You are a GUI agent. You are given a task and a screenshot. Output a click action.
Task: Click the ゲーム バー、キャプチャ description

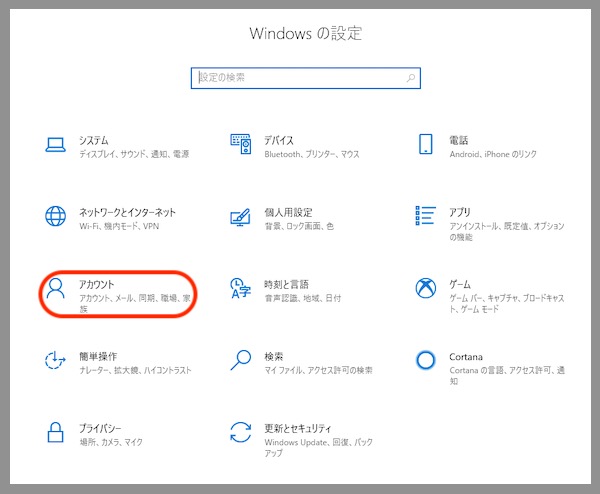coord(507,303)
